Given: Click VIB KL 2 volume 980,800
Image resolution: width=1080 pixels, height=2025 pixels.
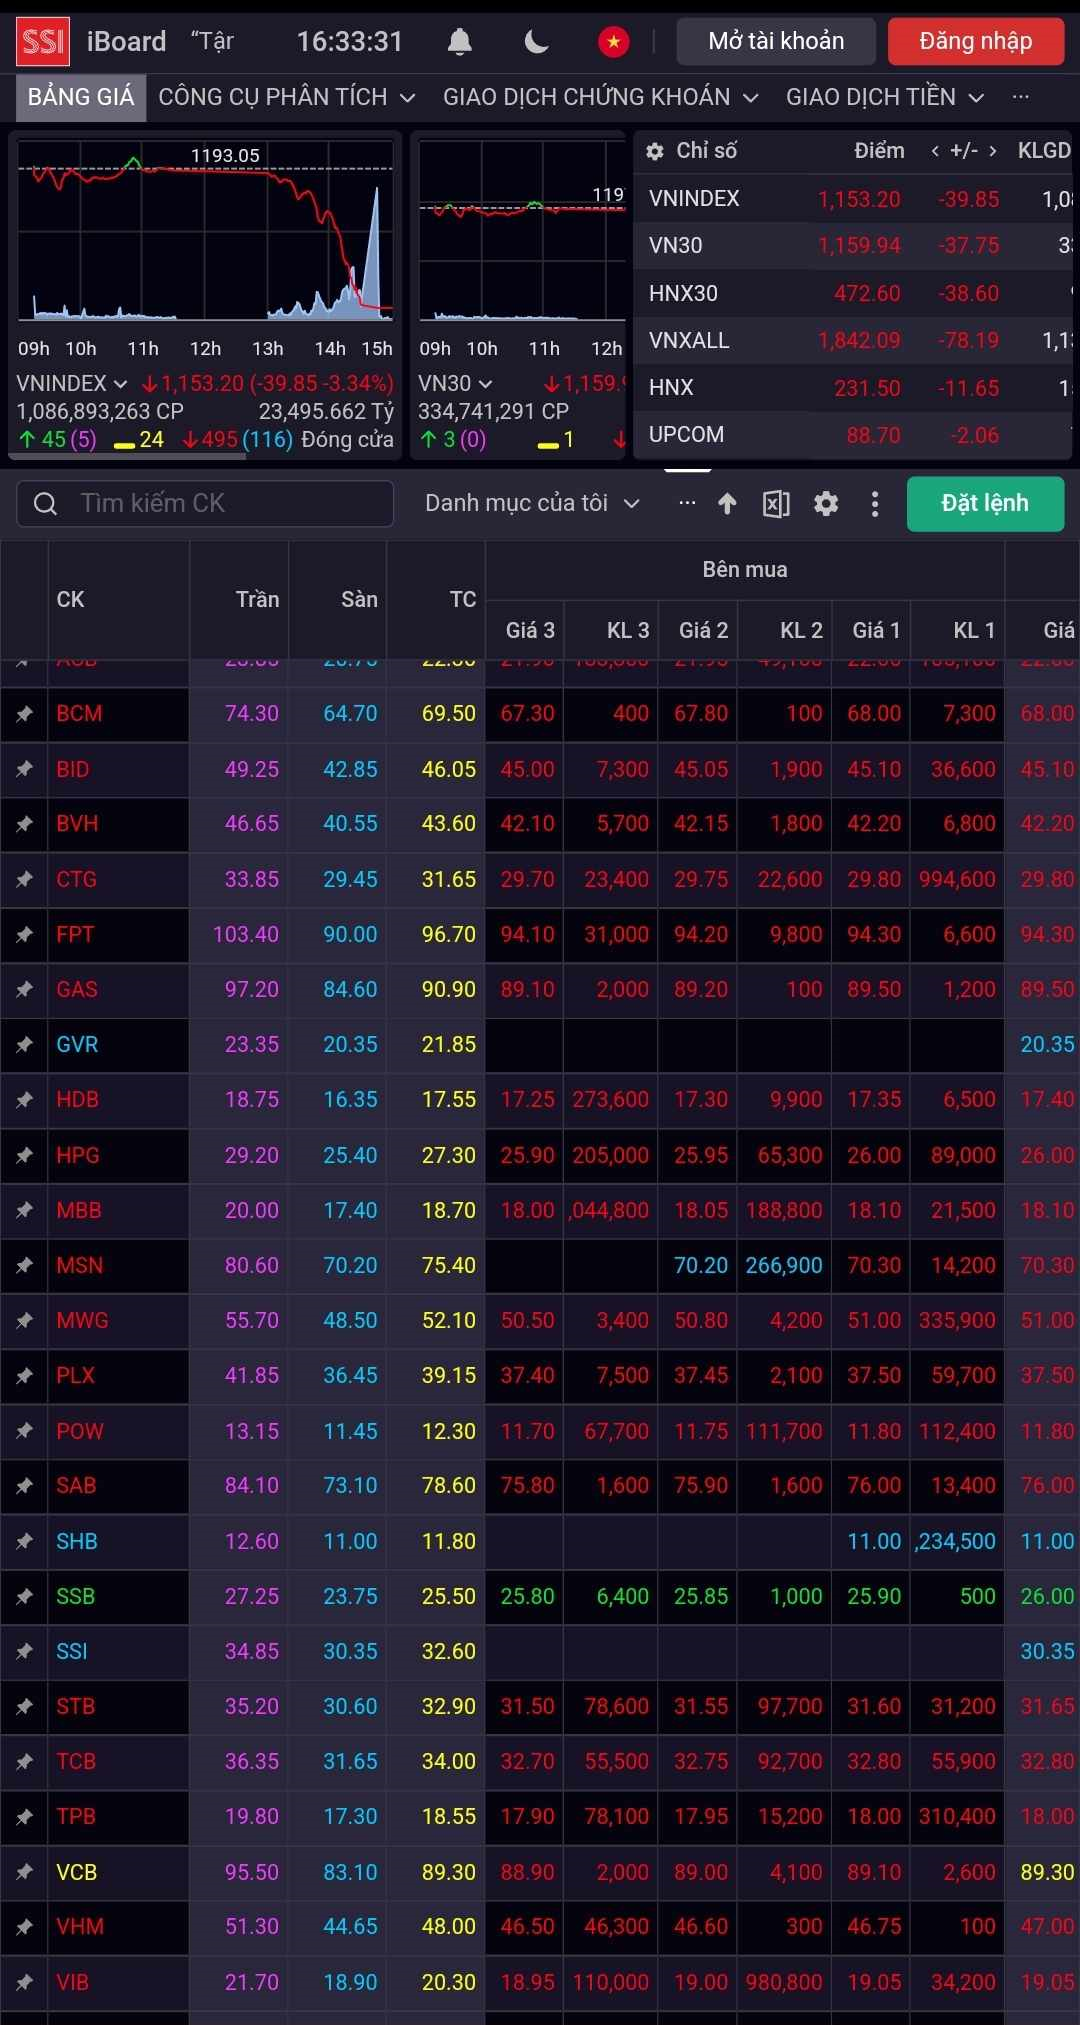Looking at the screenshot, I should [784, 1982].
